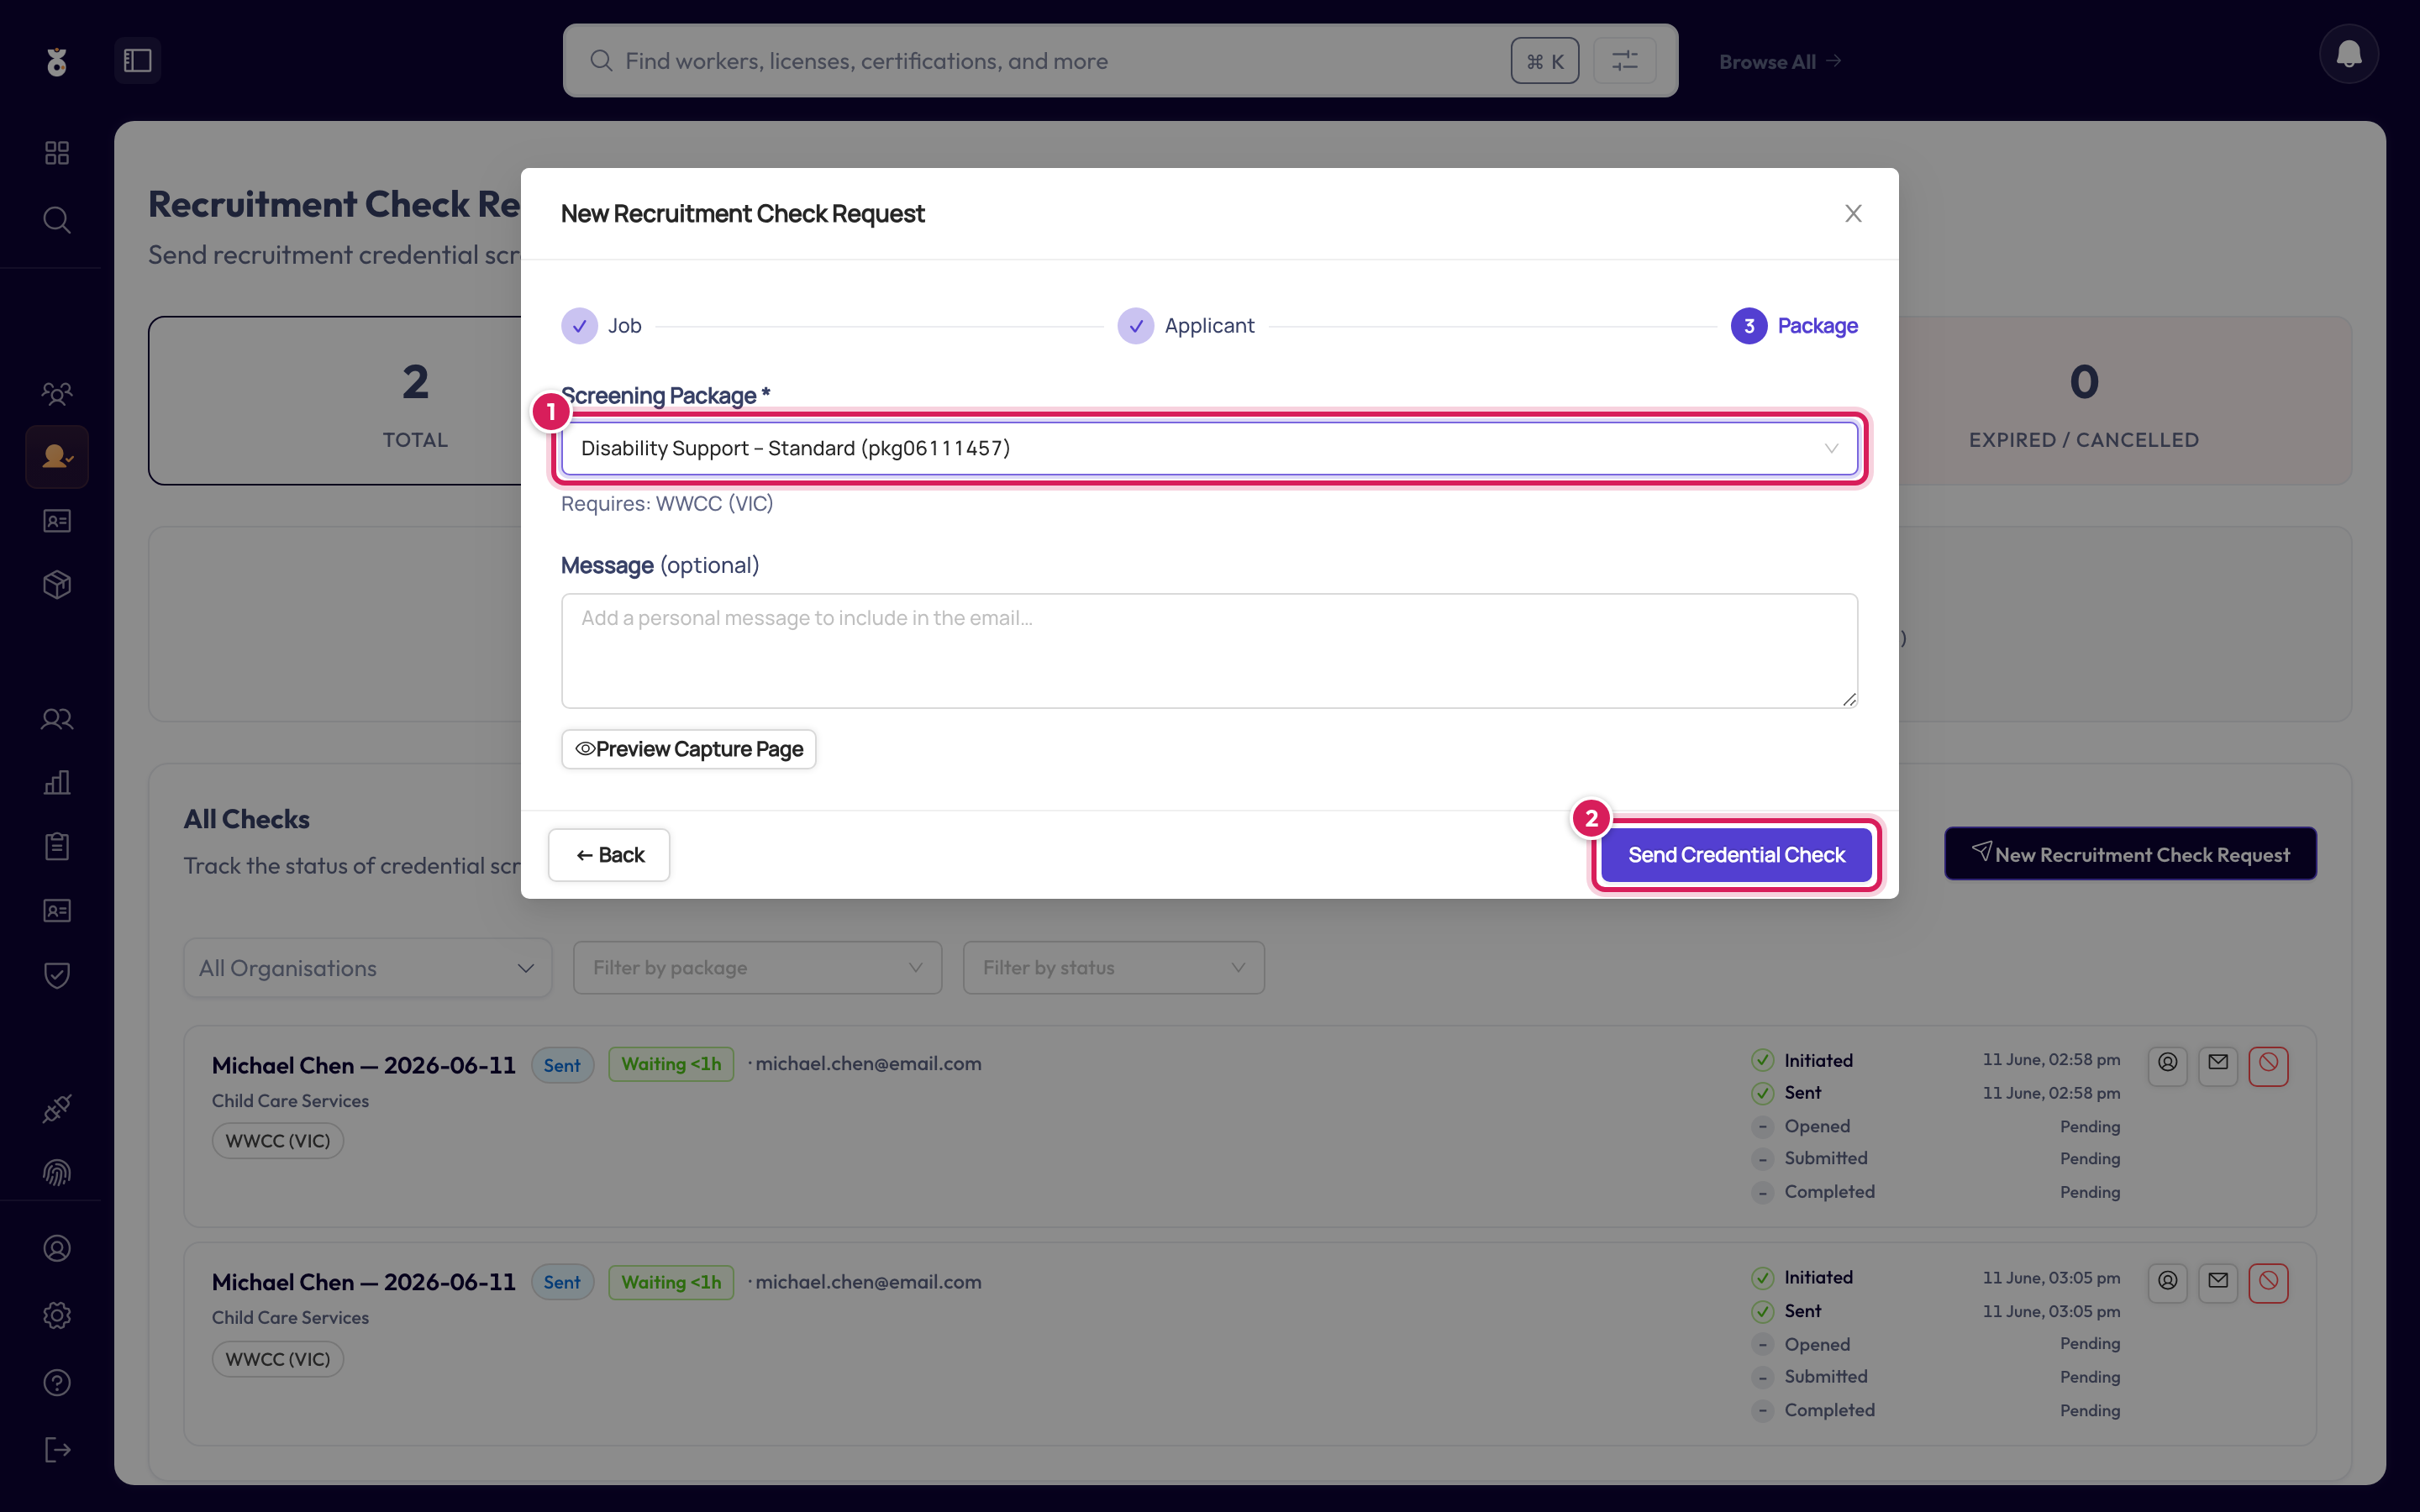The width and height of the screenshot is (2420, 1512).
Task: Select the recruitment check person icon in sidebar
Action: pyautogui.click(x=57, y=457)
